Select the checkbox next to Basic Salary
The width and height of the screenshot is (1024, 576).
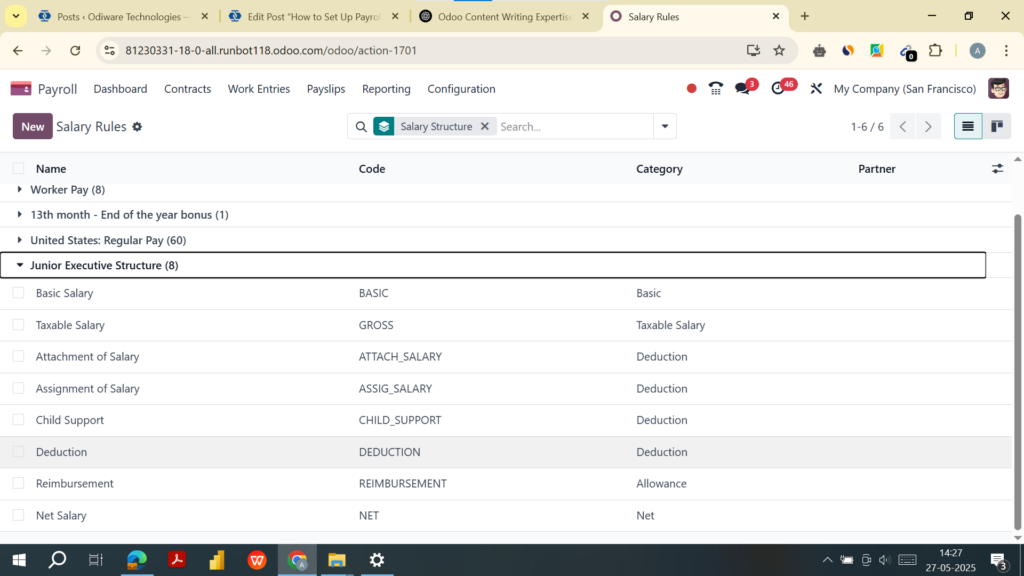coord(18,293)
